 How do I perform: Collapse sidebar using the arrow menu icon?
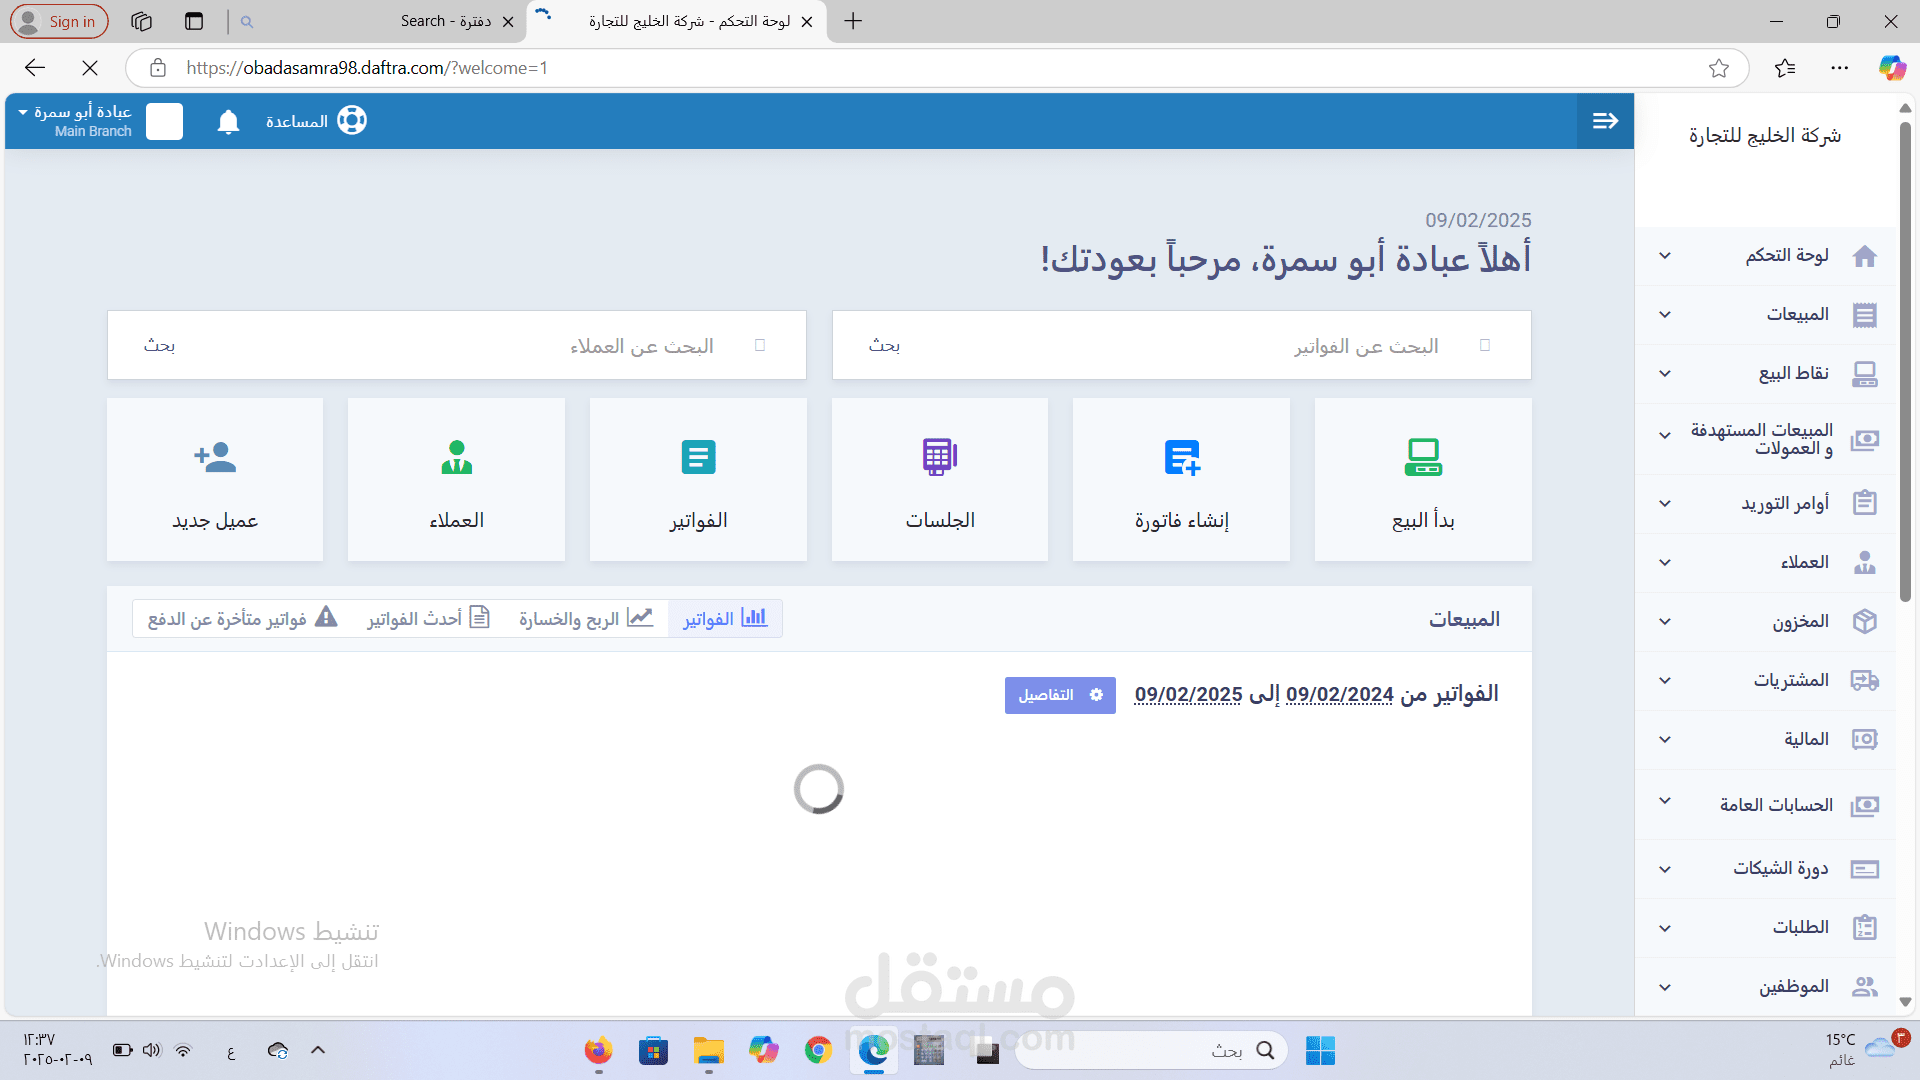pos(1605,121)
